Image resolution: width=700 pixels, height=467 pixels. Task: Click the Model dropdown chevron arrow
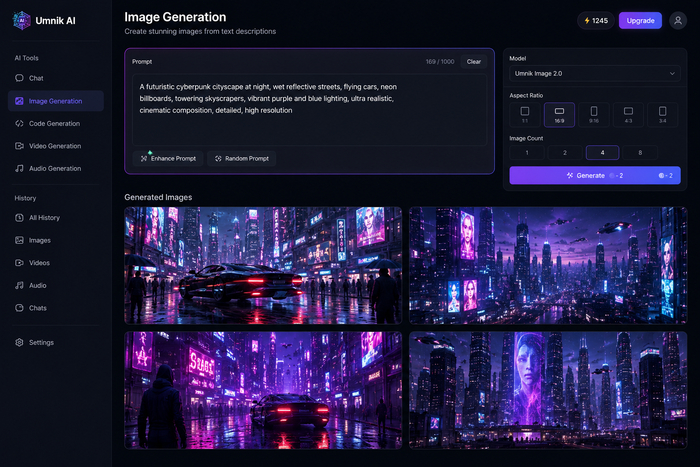(672, 74)
